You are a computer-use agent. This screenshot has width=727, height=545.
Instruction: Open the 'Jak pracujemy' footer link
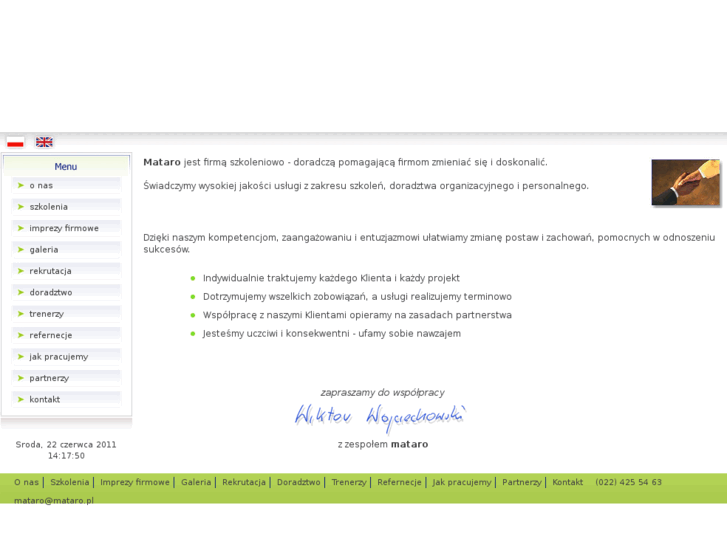(x=462, y=482)
